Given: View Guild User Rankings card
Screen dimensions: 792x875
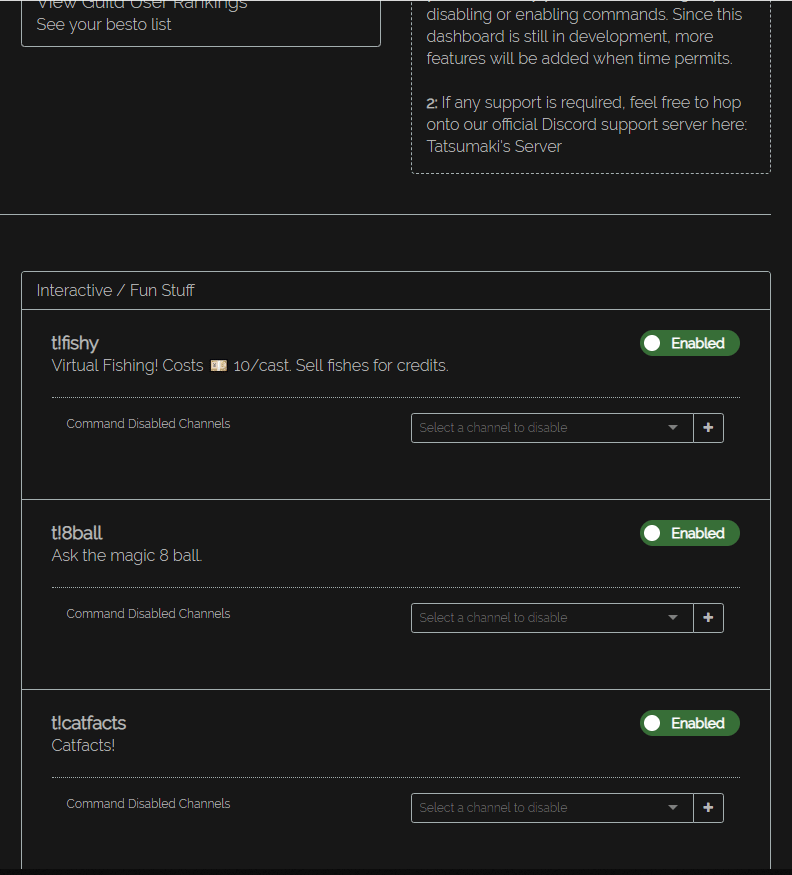Looking at the screenshot, I should (200, 15).
